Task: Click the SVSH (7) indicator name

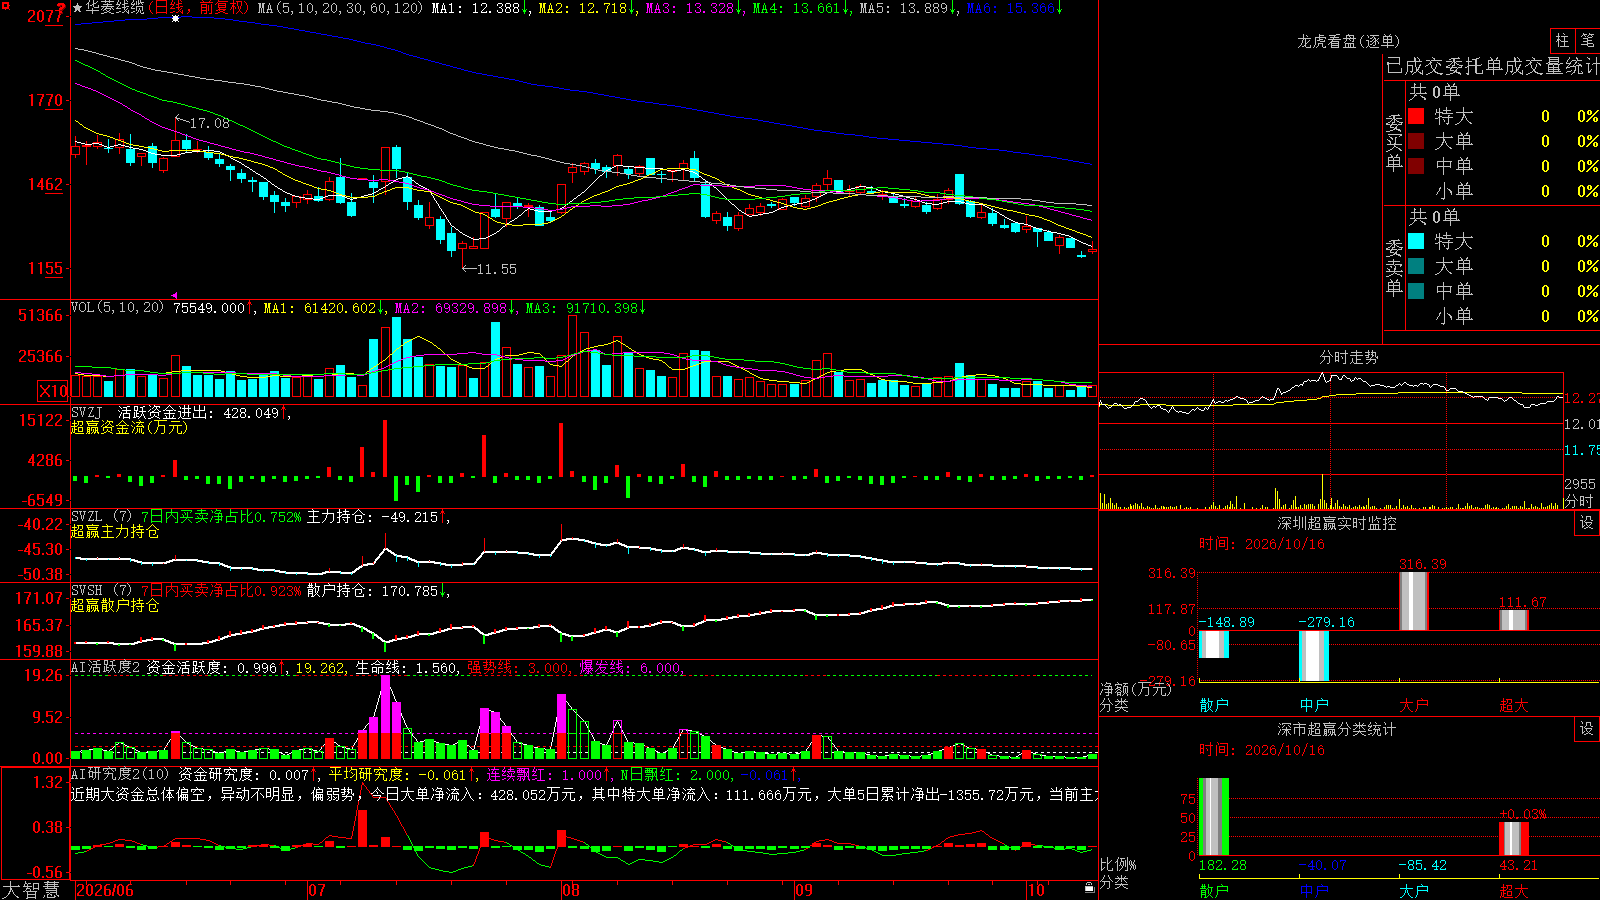Action: click(101, 590)
